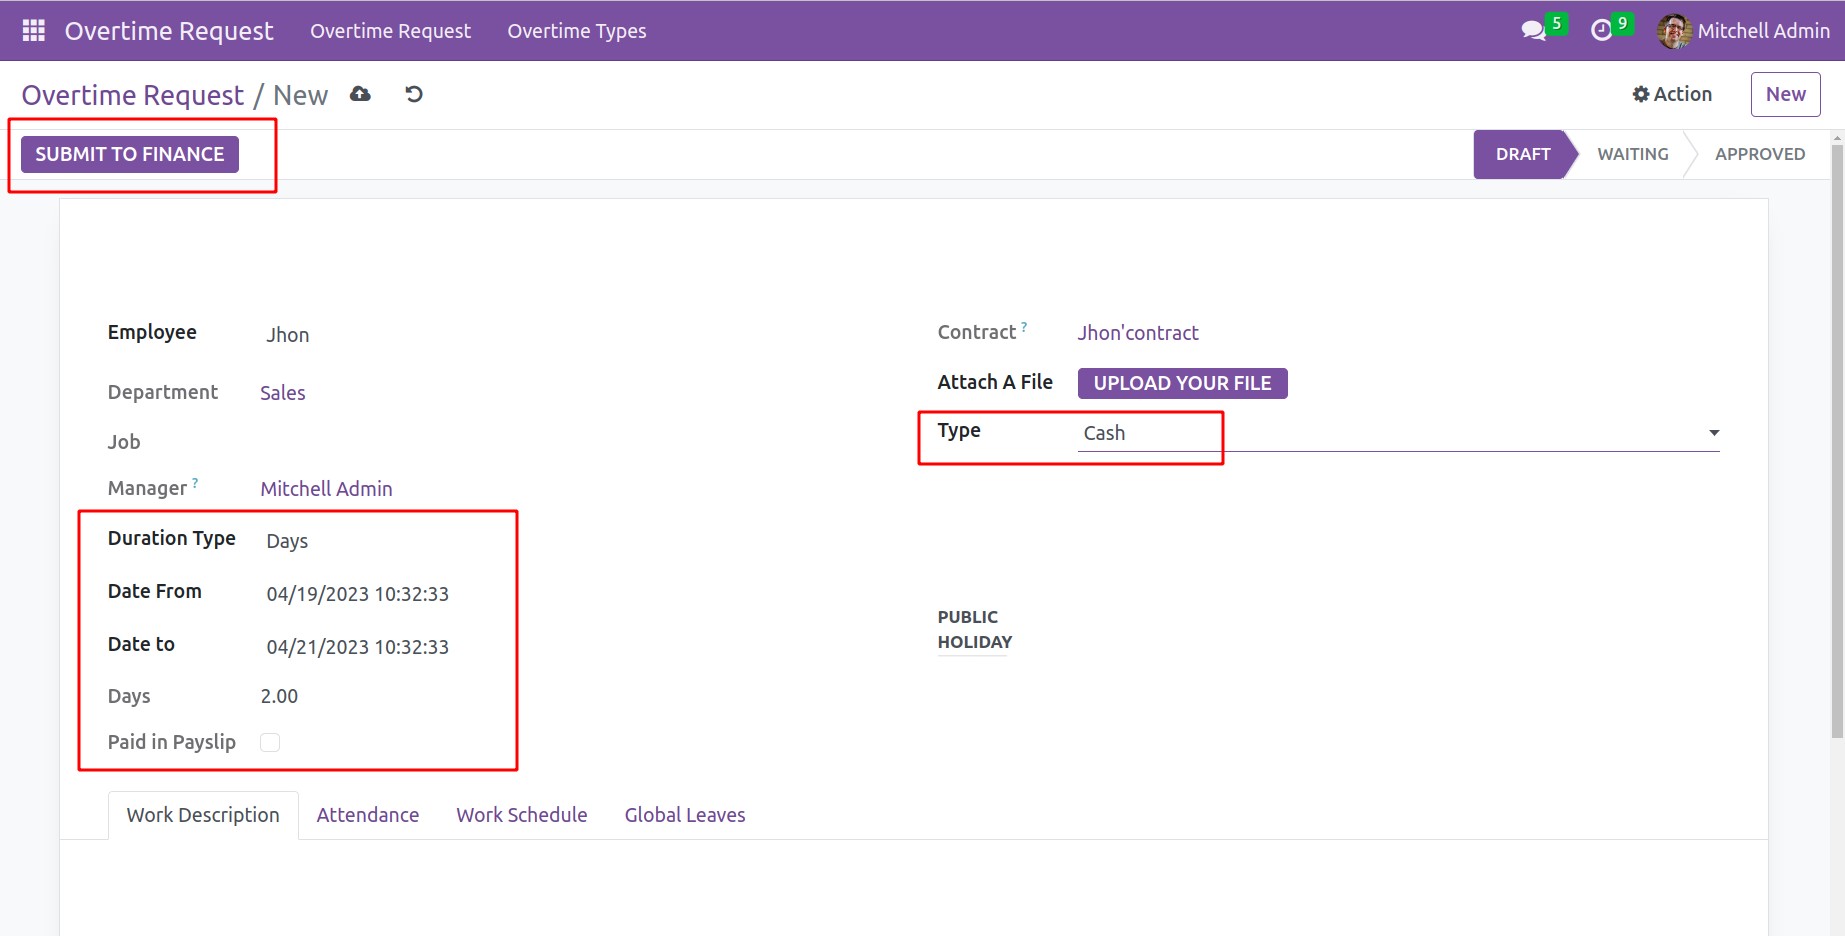The height and width of the screenshot is (936, 1845).
Task: Open the activities clock icon
Action: tap(1601, 31)
